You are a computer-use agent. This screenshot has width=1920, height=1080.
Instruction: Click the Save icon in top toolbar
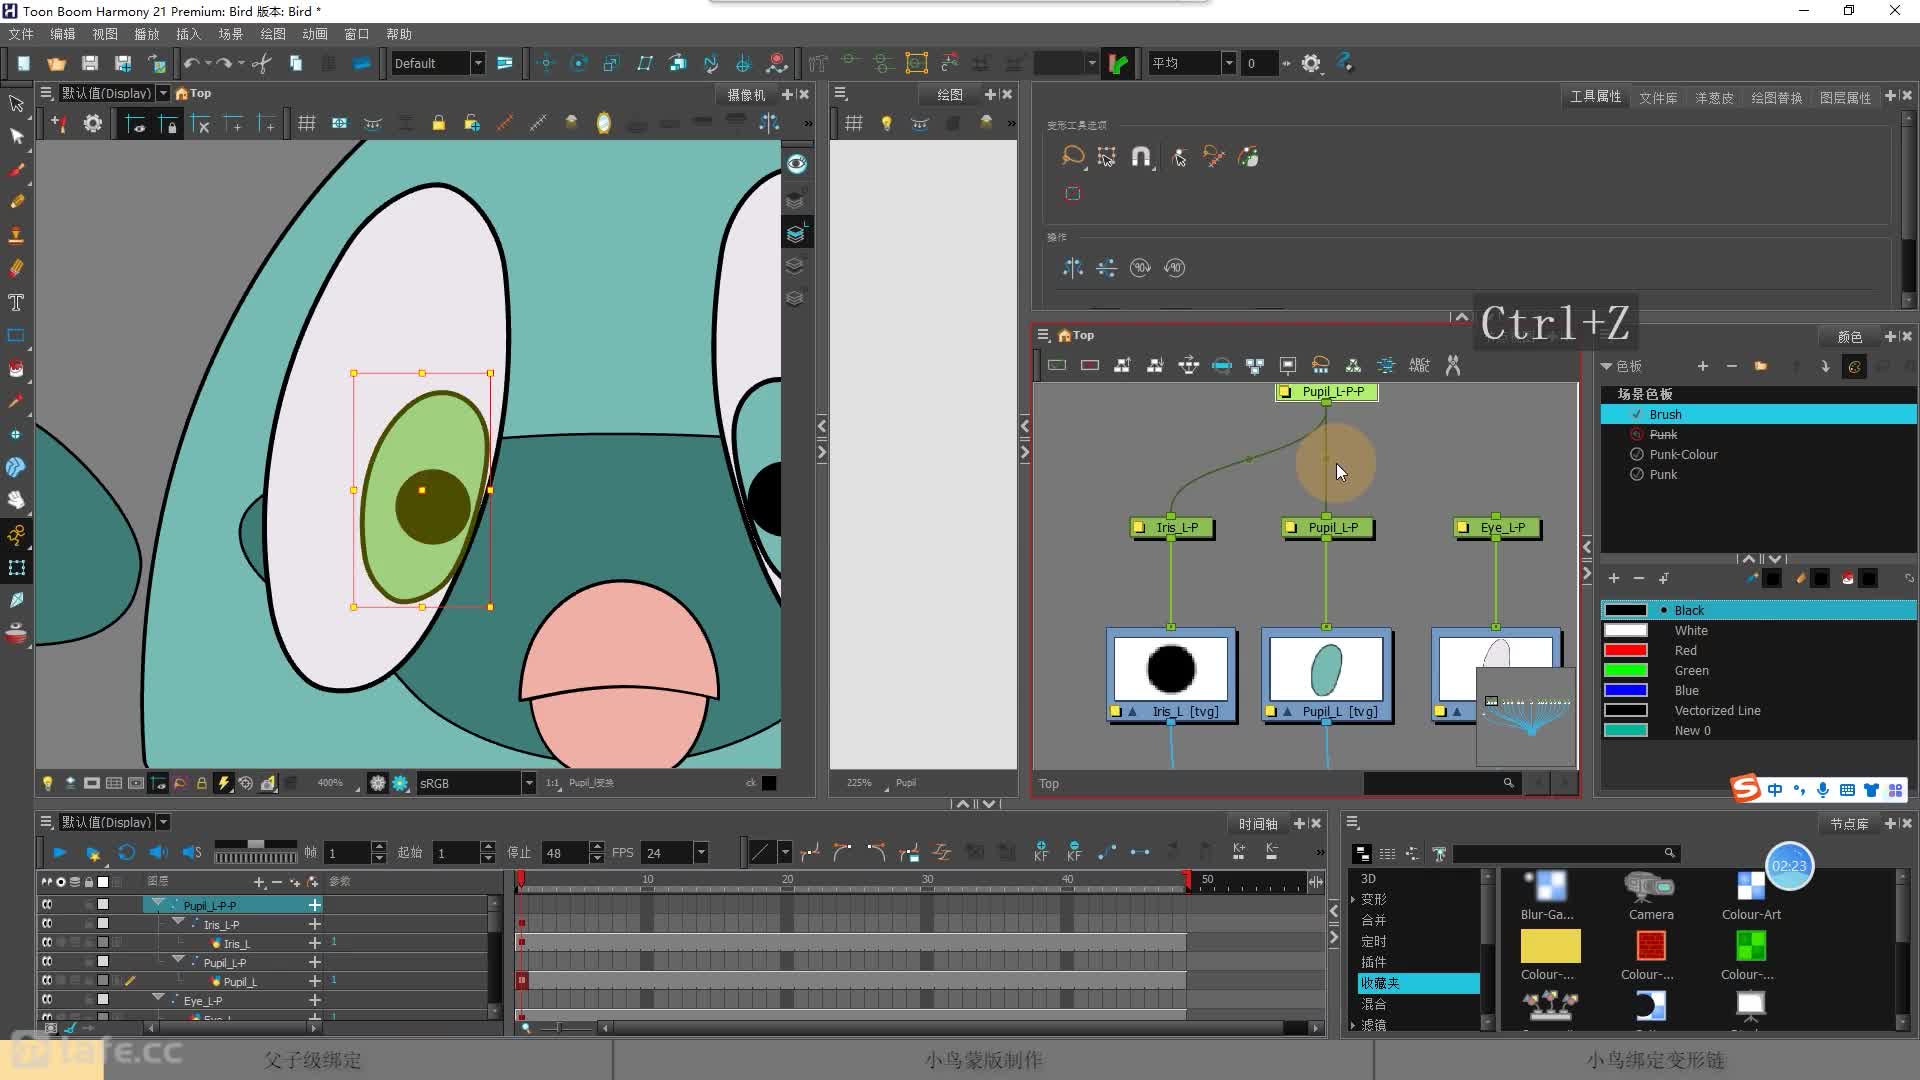point(90,63)
